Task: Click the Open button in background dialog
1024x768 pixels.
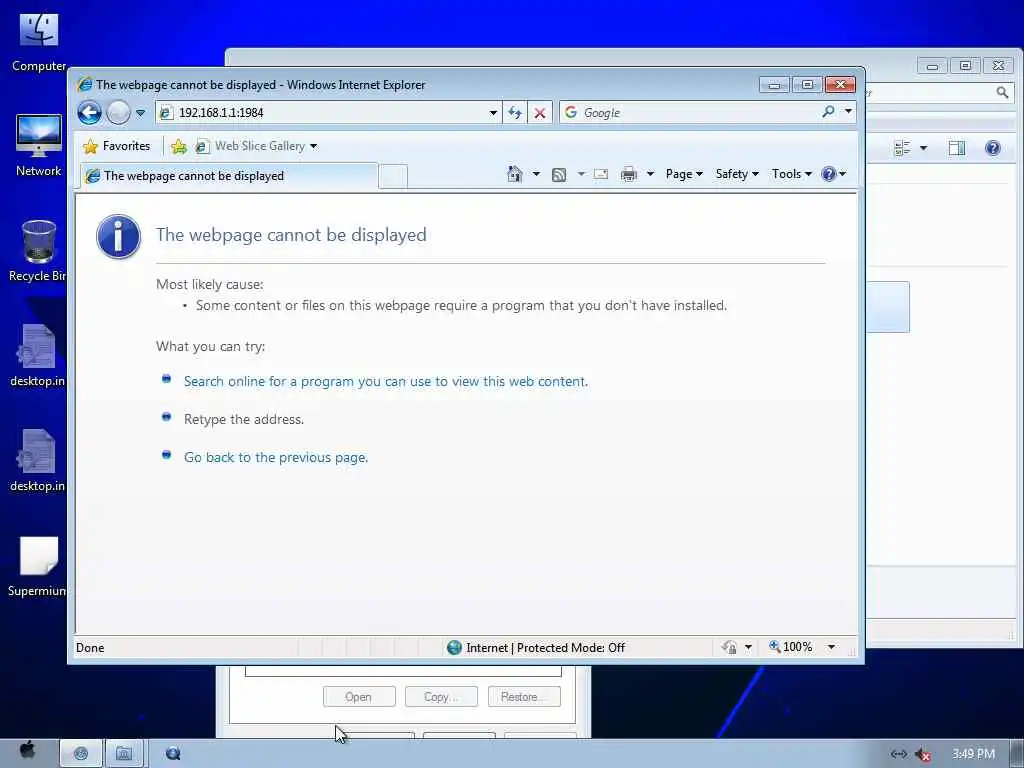Action: 359,697
